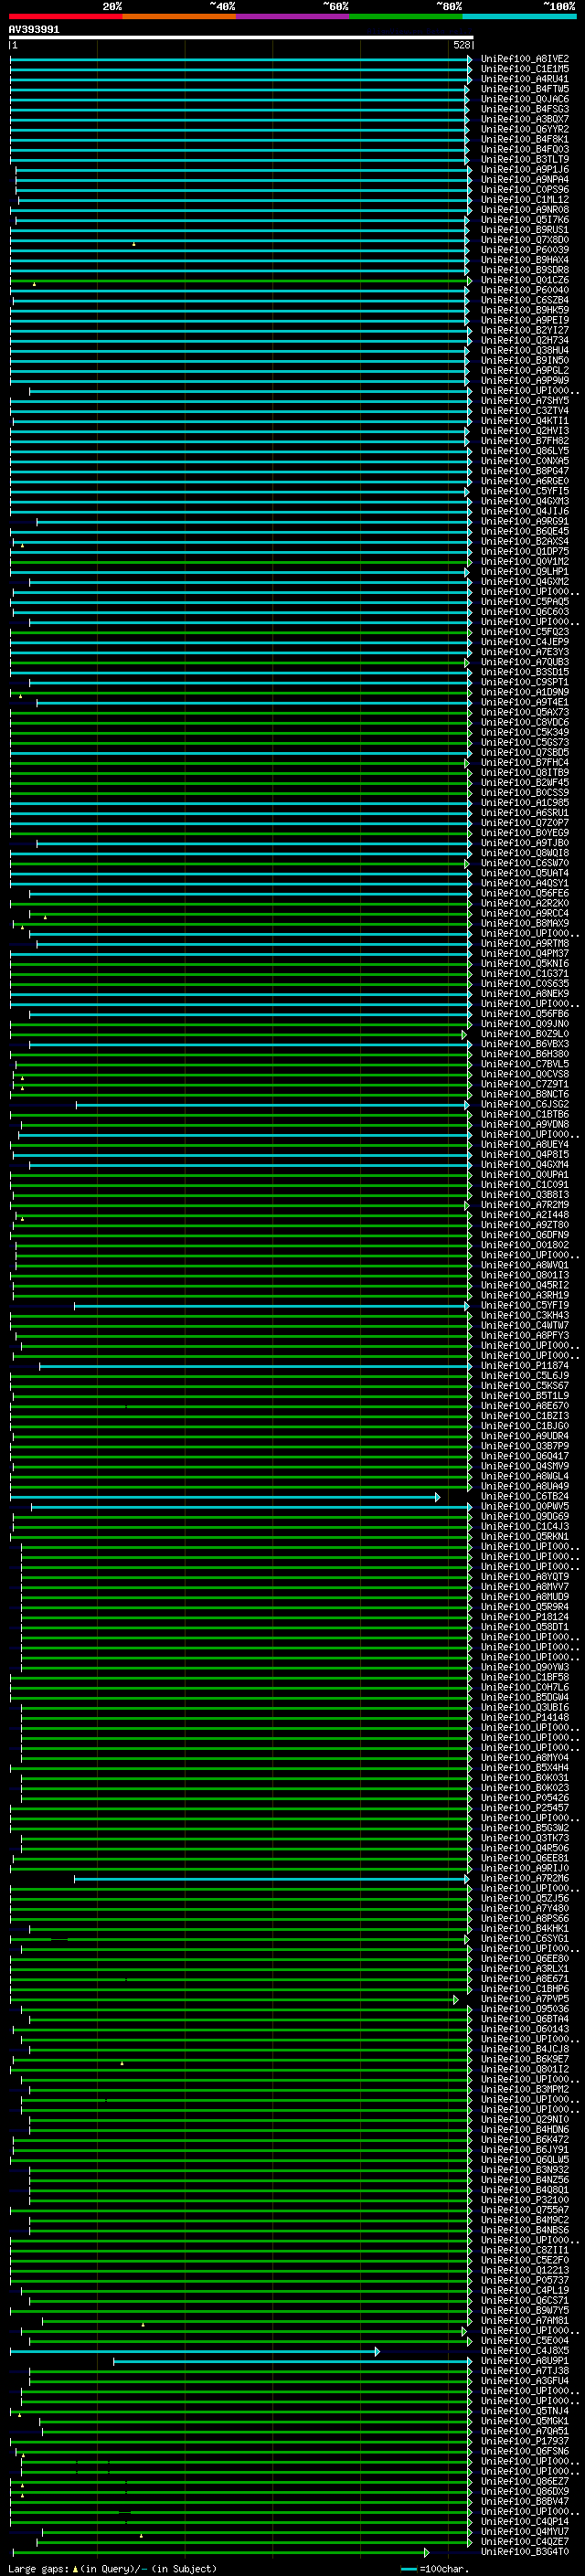Click the arrowhead ending the C6TB24 alignment bar

(437, 1497)
